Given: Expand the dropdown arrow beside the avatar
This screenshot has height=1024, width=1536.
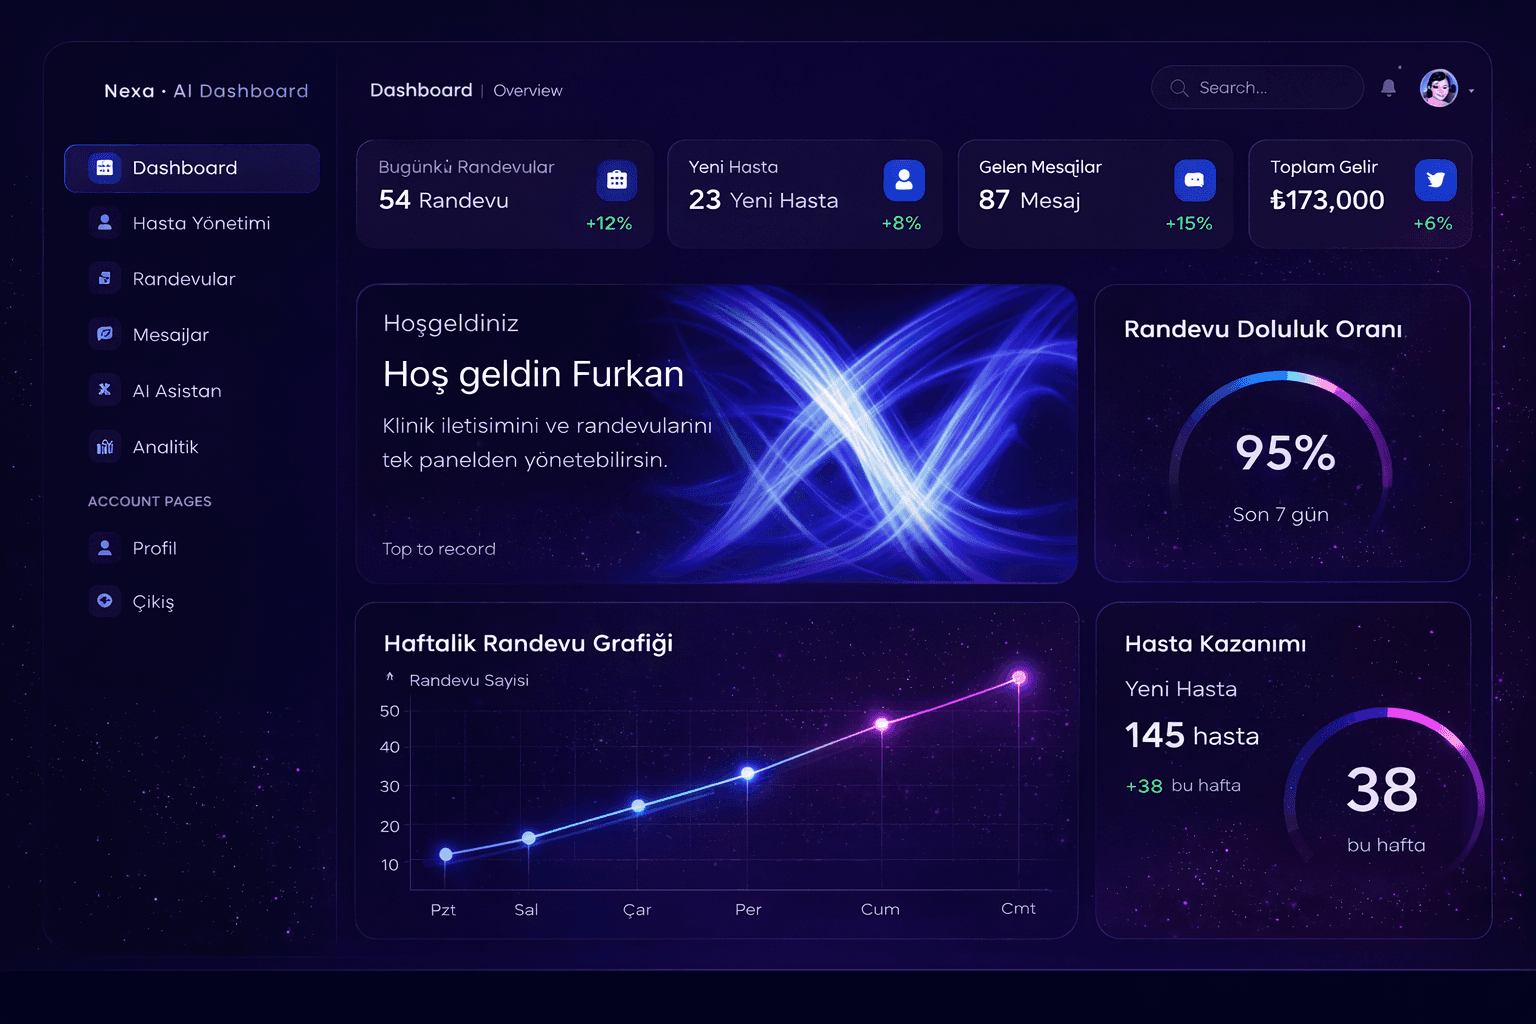Looking at the screenshot, I should [1472, 91].
